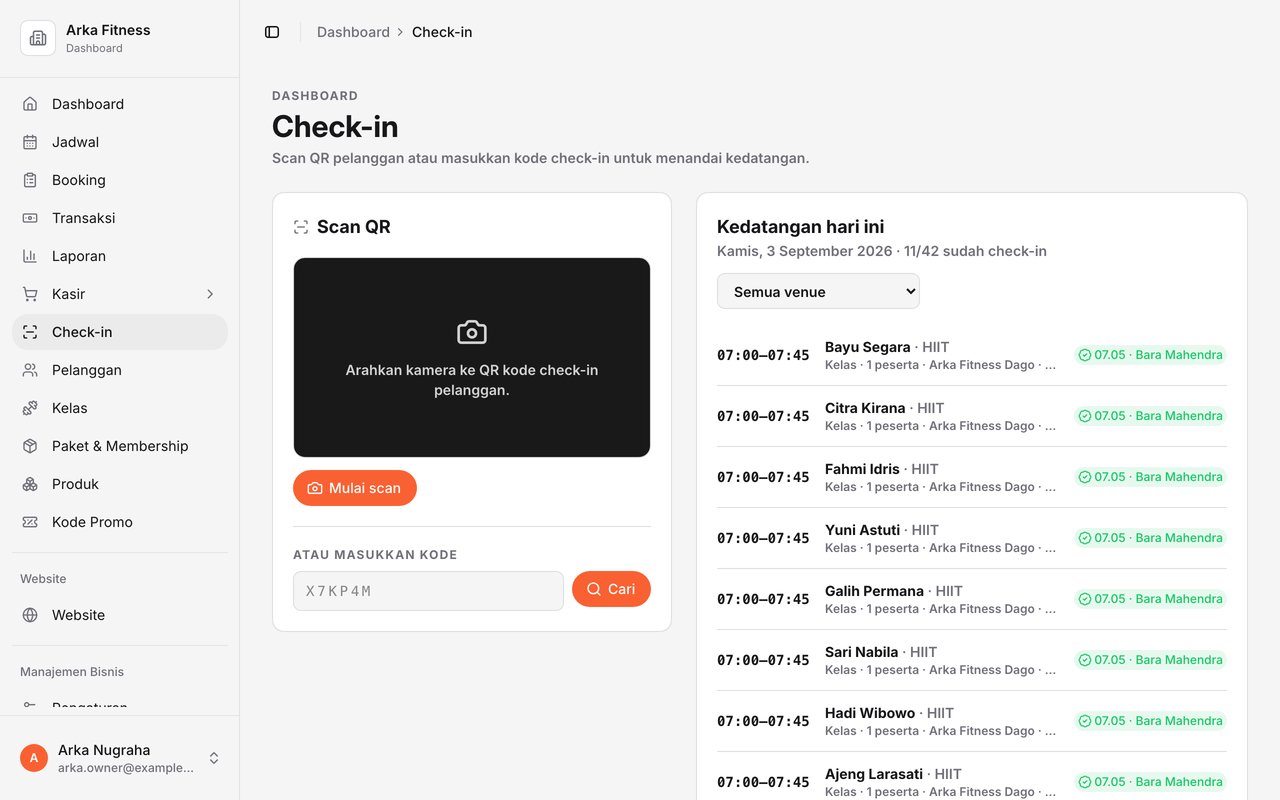Click the Dashboard home icon

pos(30,104)
